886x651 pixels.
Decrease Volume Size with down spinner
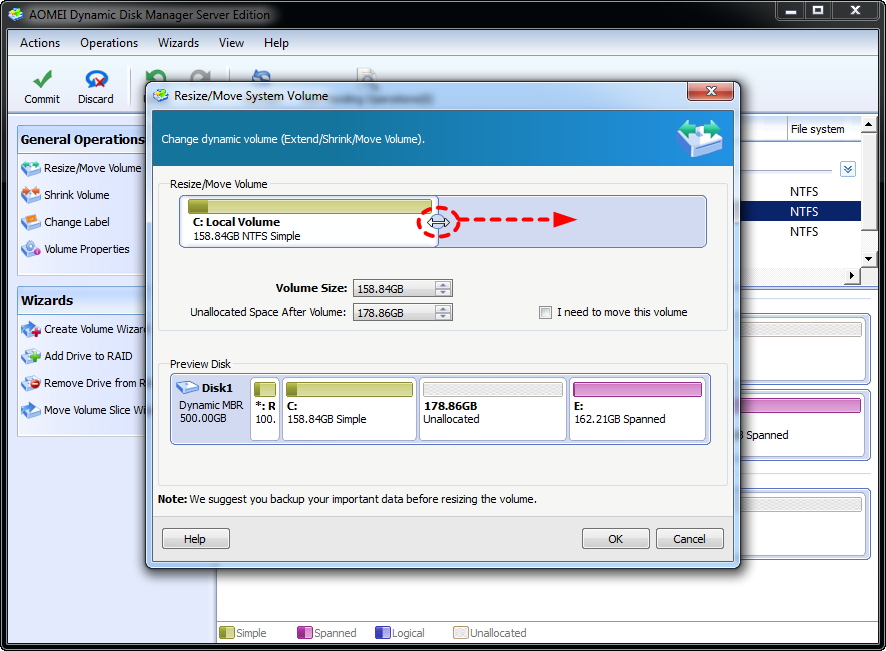pos(444,292)
